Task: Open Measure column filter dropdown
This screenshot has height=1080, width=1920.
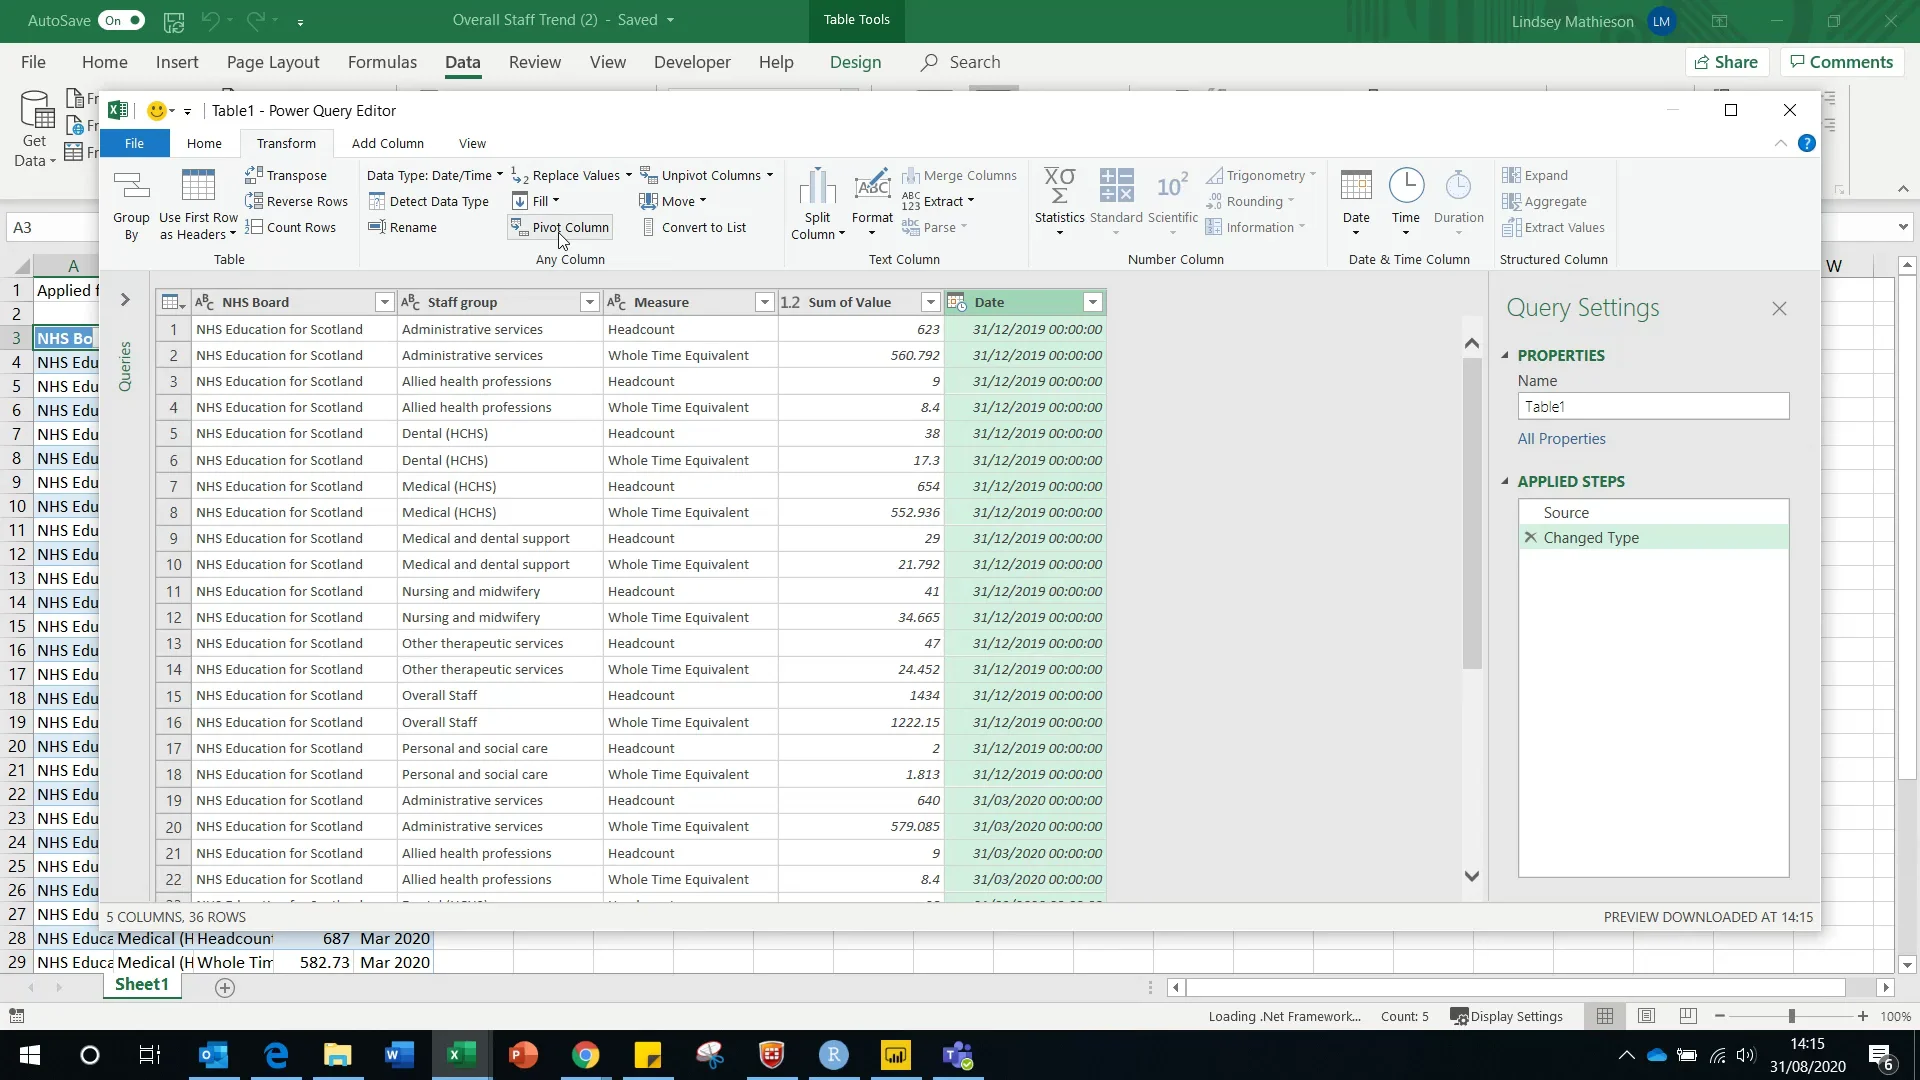Action: click(764, 302)
